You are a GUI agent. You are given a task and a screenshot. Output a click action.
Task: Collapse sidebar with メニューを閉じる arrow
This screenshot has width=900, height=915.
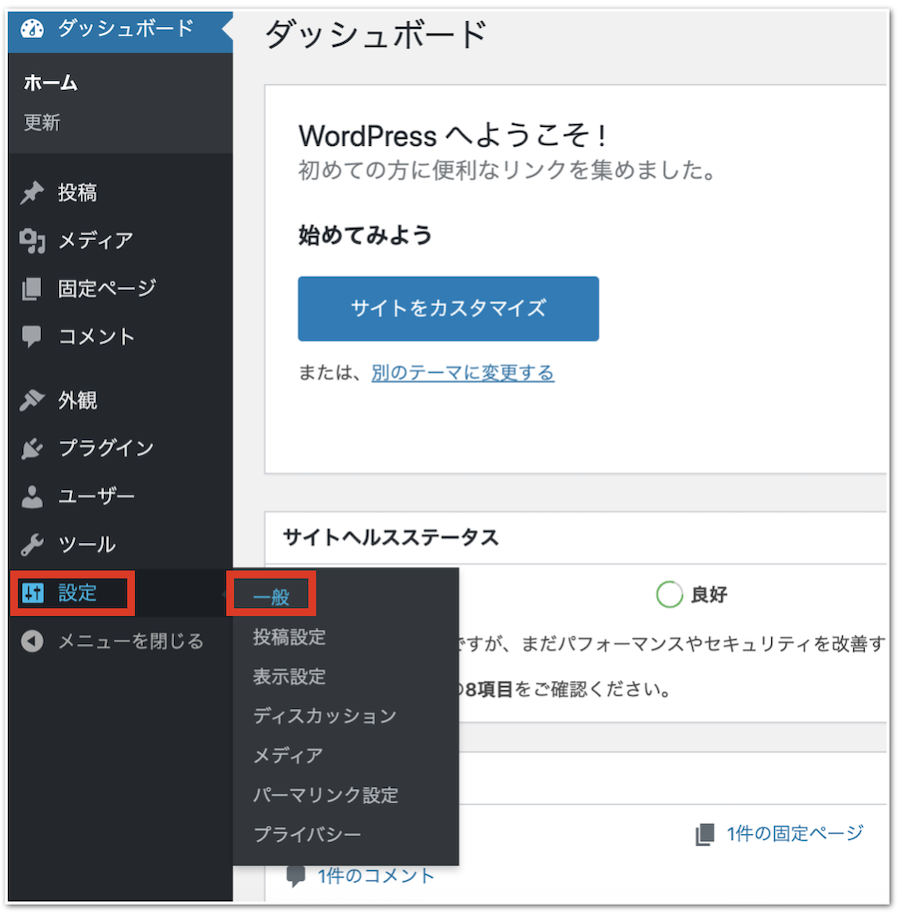pyautogui.click(x=33, y=641)
